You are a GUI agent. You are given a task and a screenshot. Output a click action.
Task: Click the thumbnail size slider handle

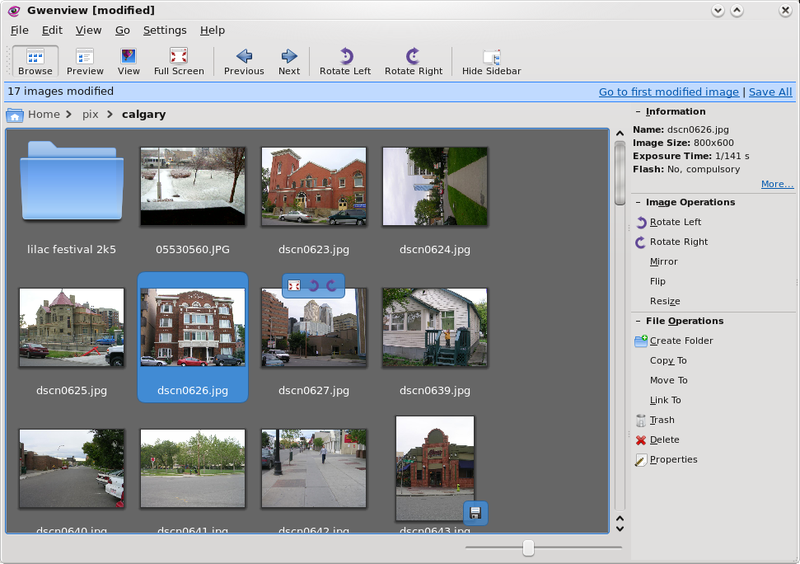pos(529,548)
